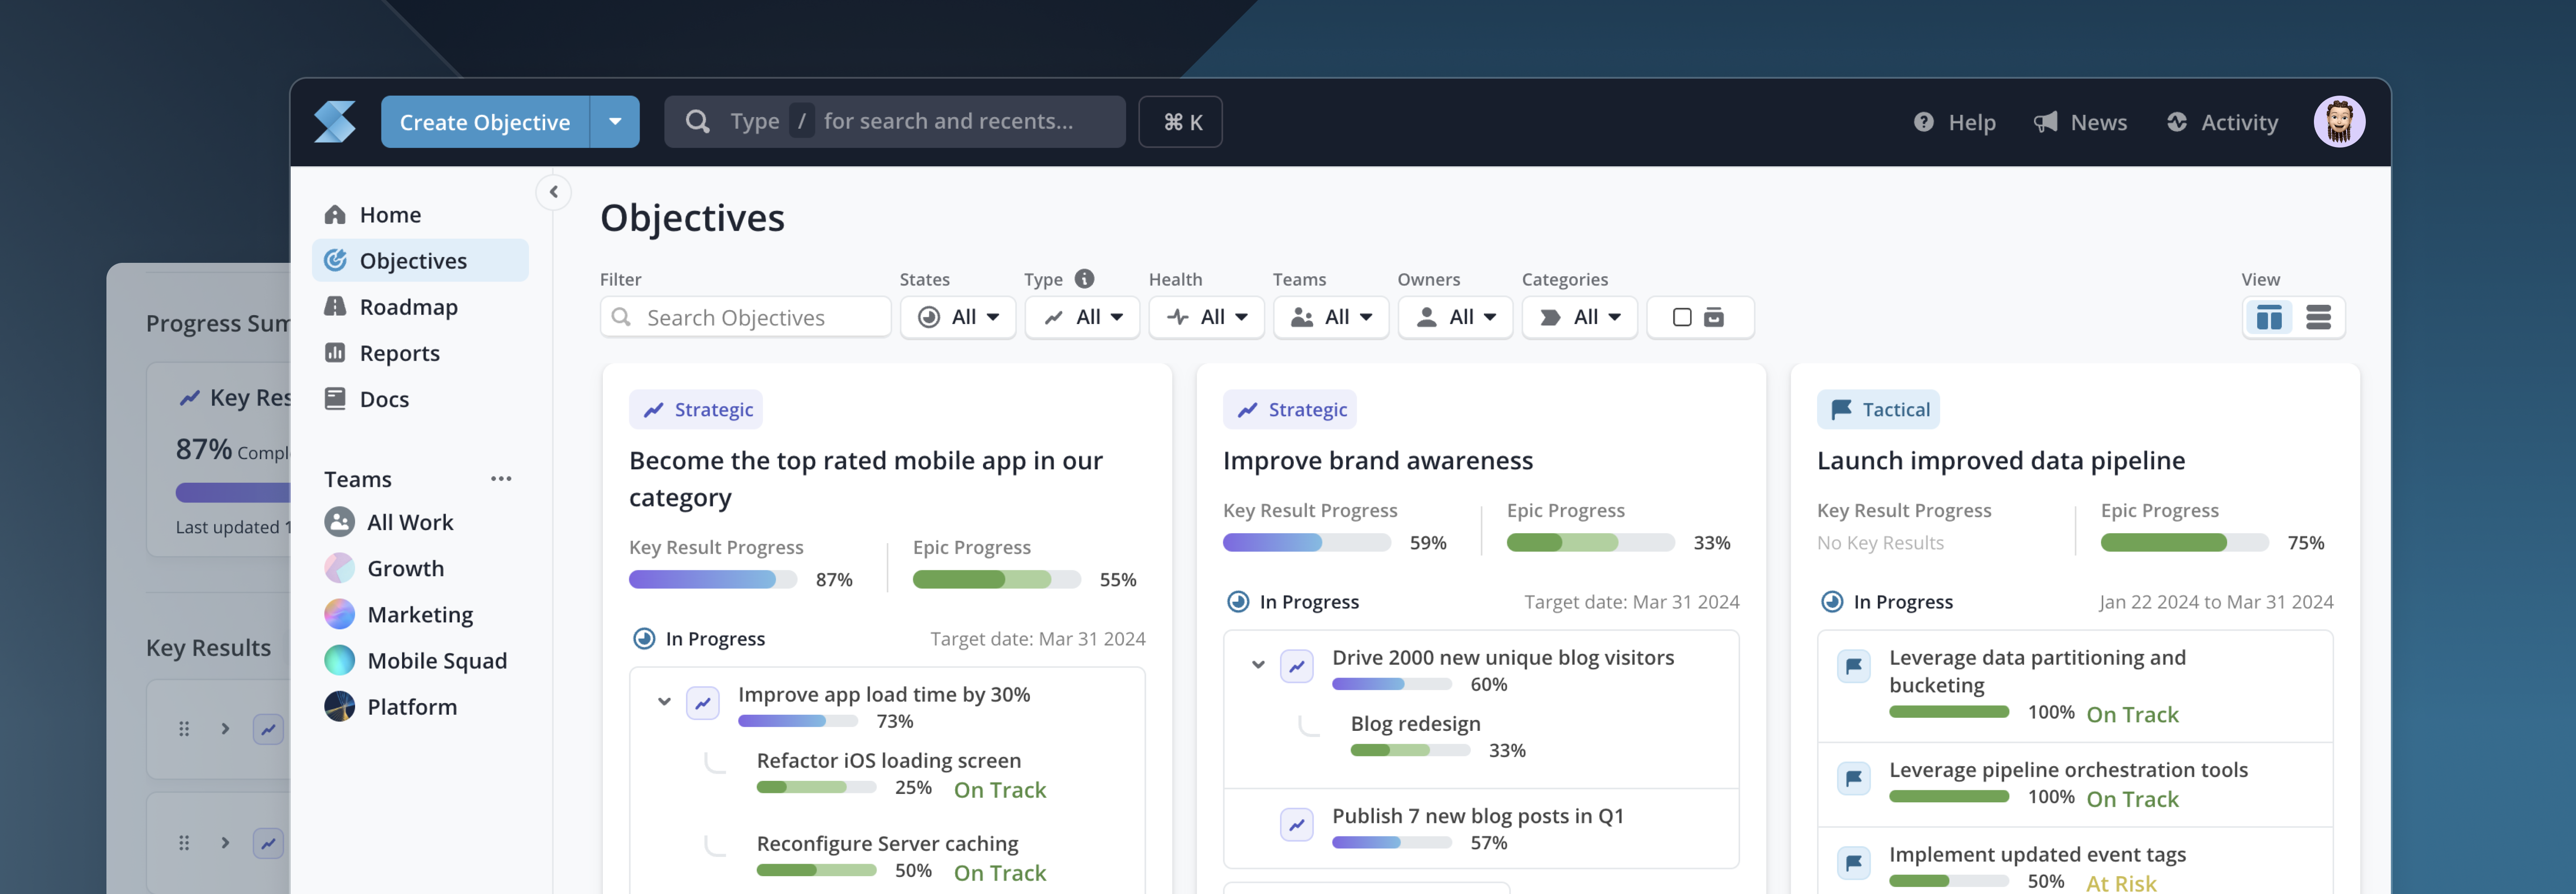Open the Owners filter dropdown
Viewport: 2576px width, 894px height.
pos(1456,317)
